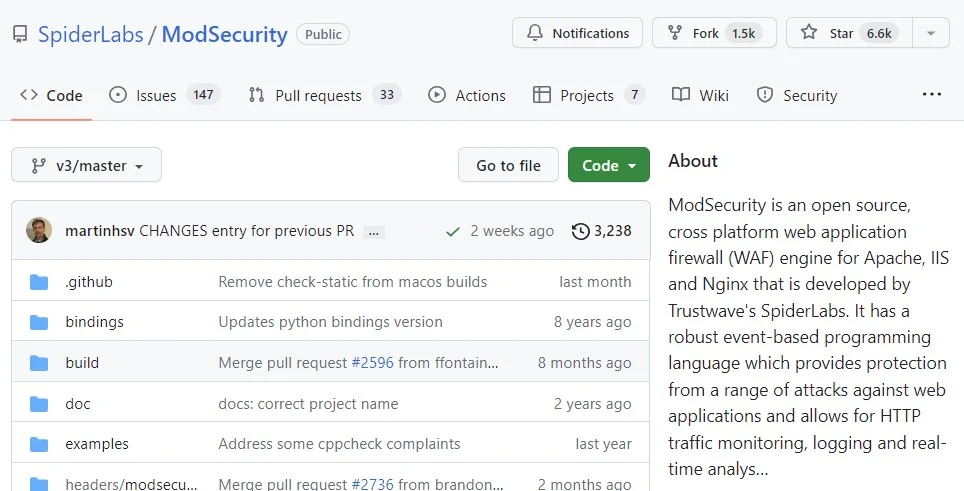Star the ModSecurity repository

pos(849,33)
